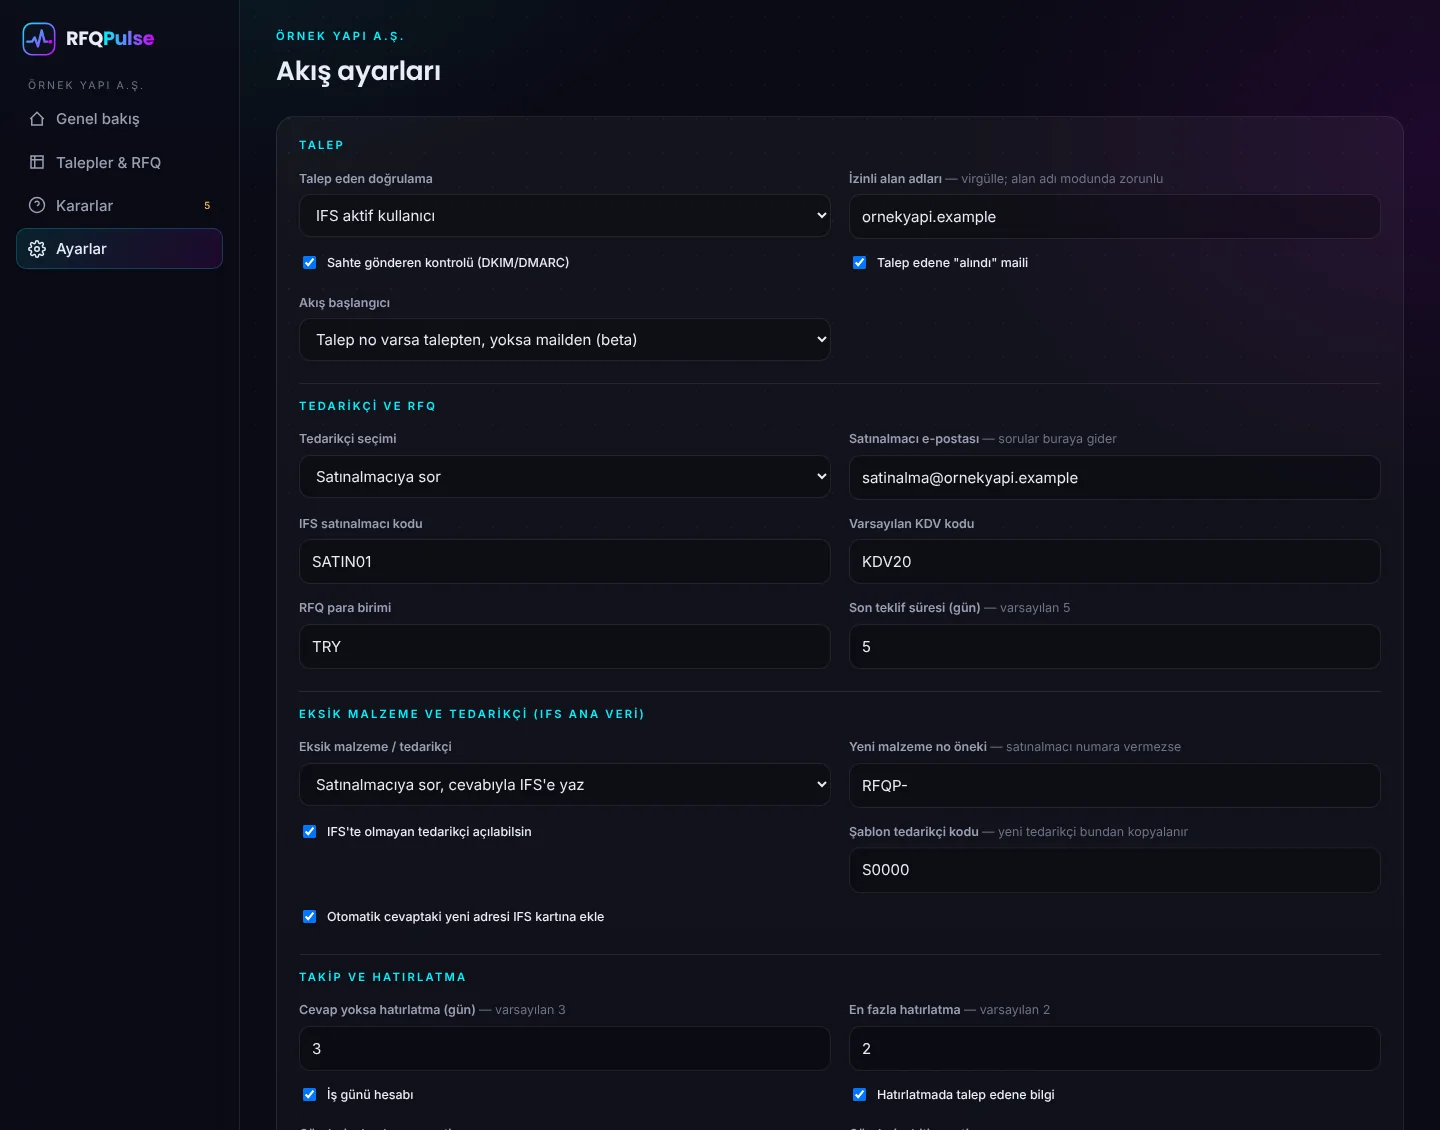Focus the En fazla hatırlatma input
The width and height of the screenshot is (1440, 1130).
click(x=1115, y=1049)
